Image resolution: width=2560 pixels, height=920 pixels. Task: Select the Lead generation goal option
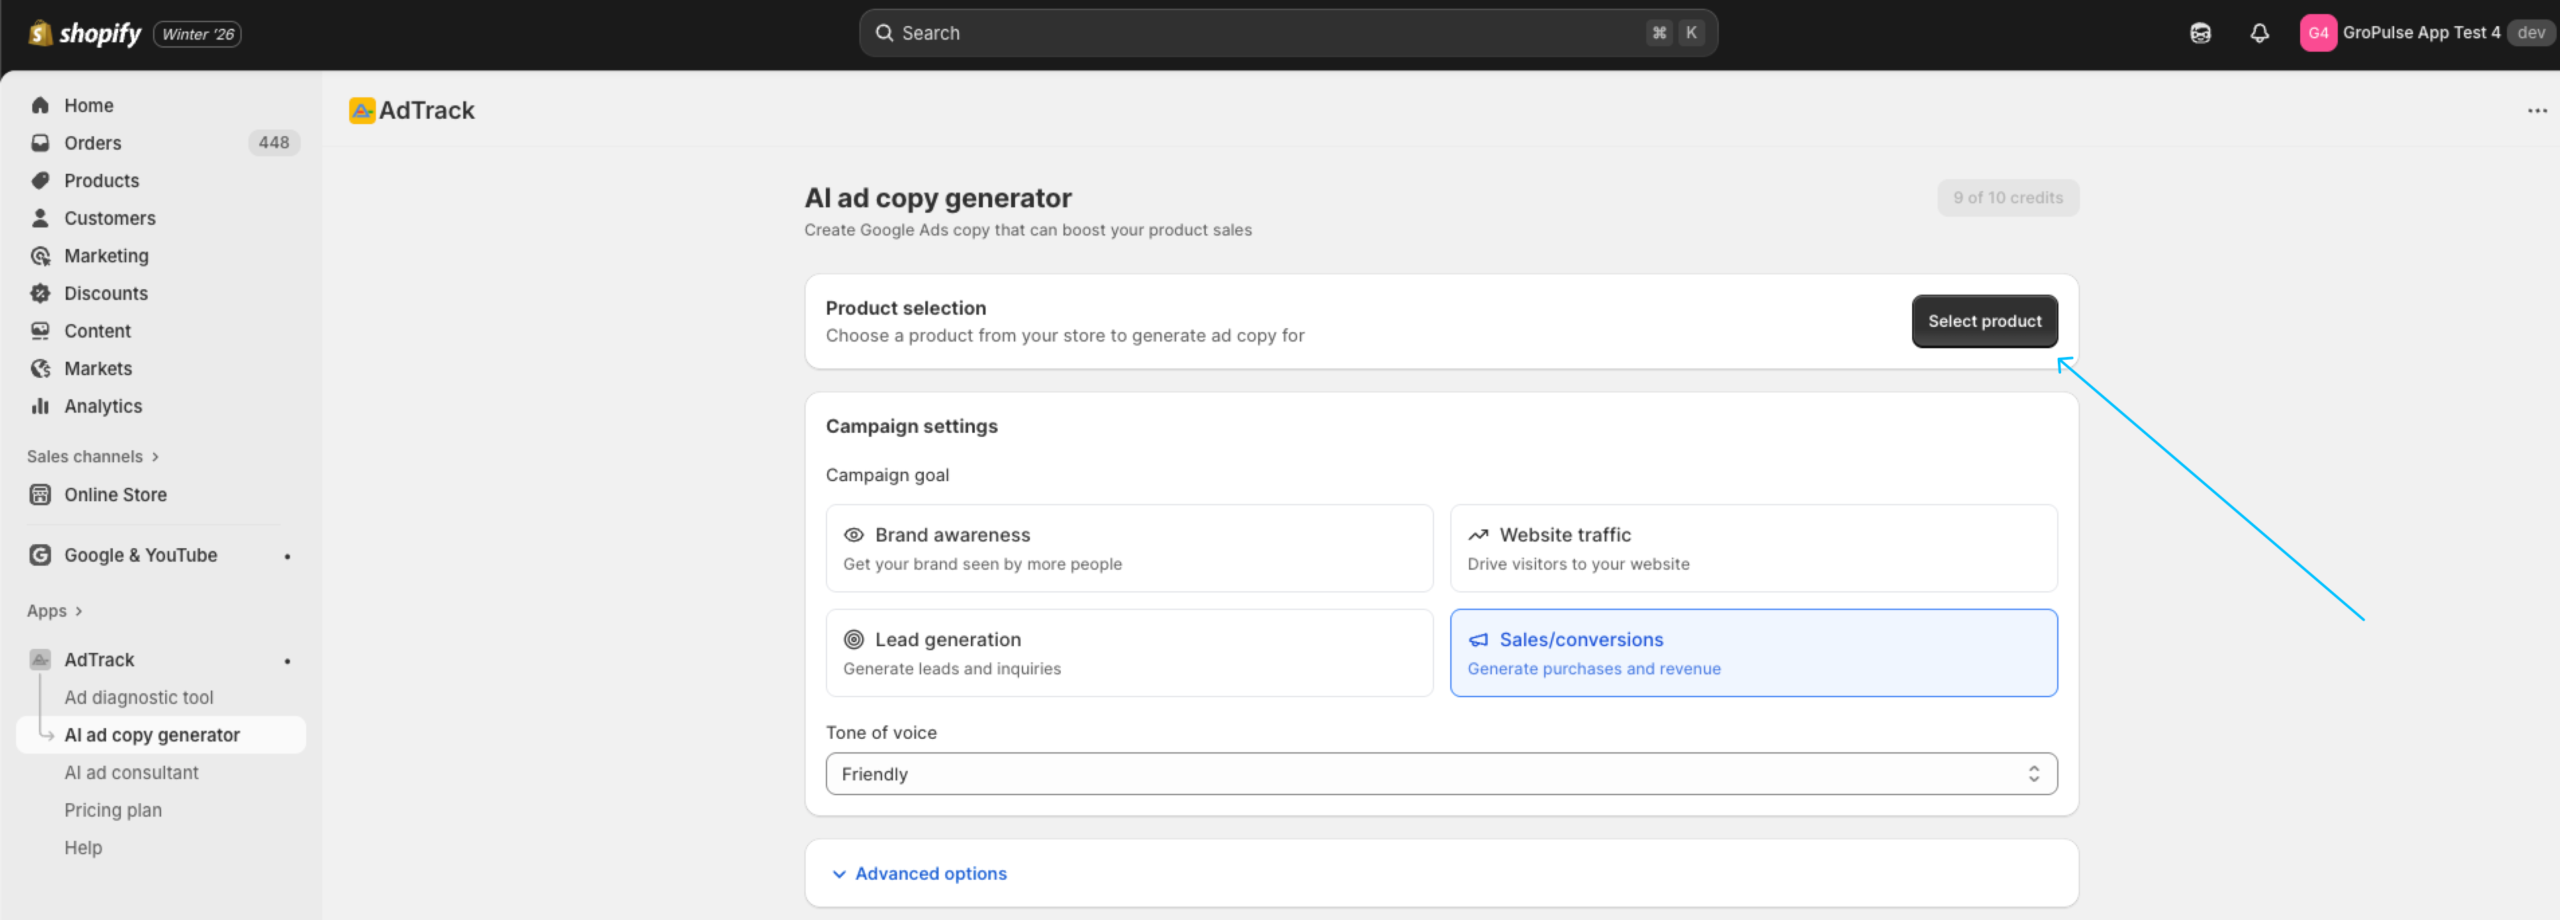(x=1129, y=653)
